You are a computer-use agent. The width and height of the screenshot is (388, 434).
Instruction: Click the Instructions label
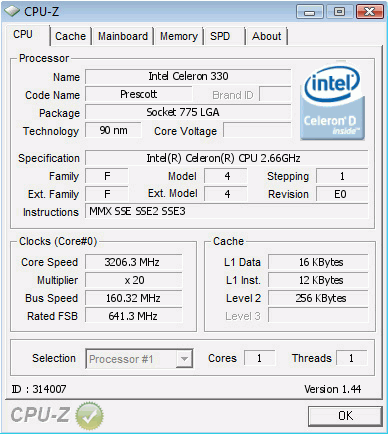(51, 212)
